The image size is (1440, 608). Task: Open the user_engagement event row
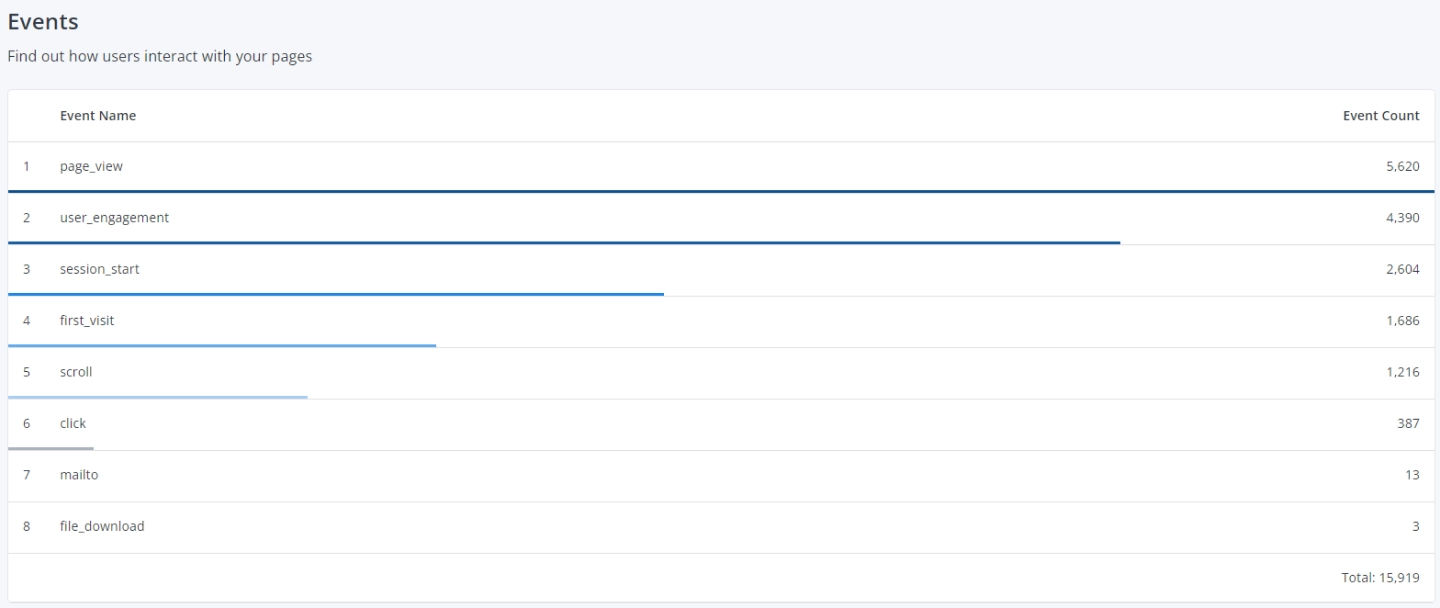[x=114, y=218]
